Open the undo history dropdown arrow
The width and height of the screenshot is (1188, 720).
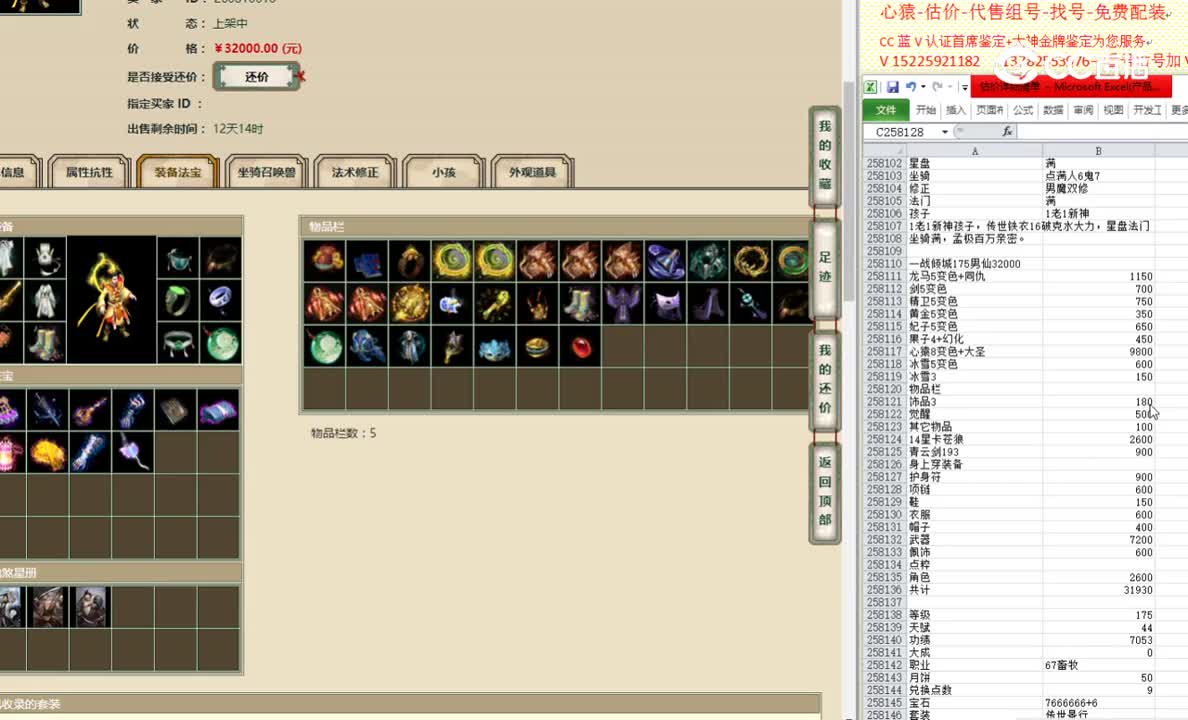click(923, 86)
